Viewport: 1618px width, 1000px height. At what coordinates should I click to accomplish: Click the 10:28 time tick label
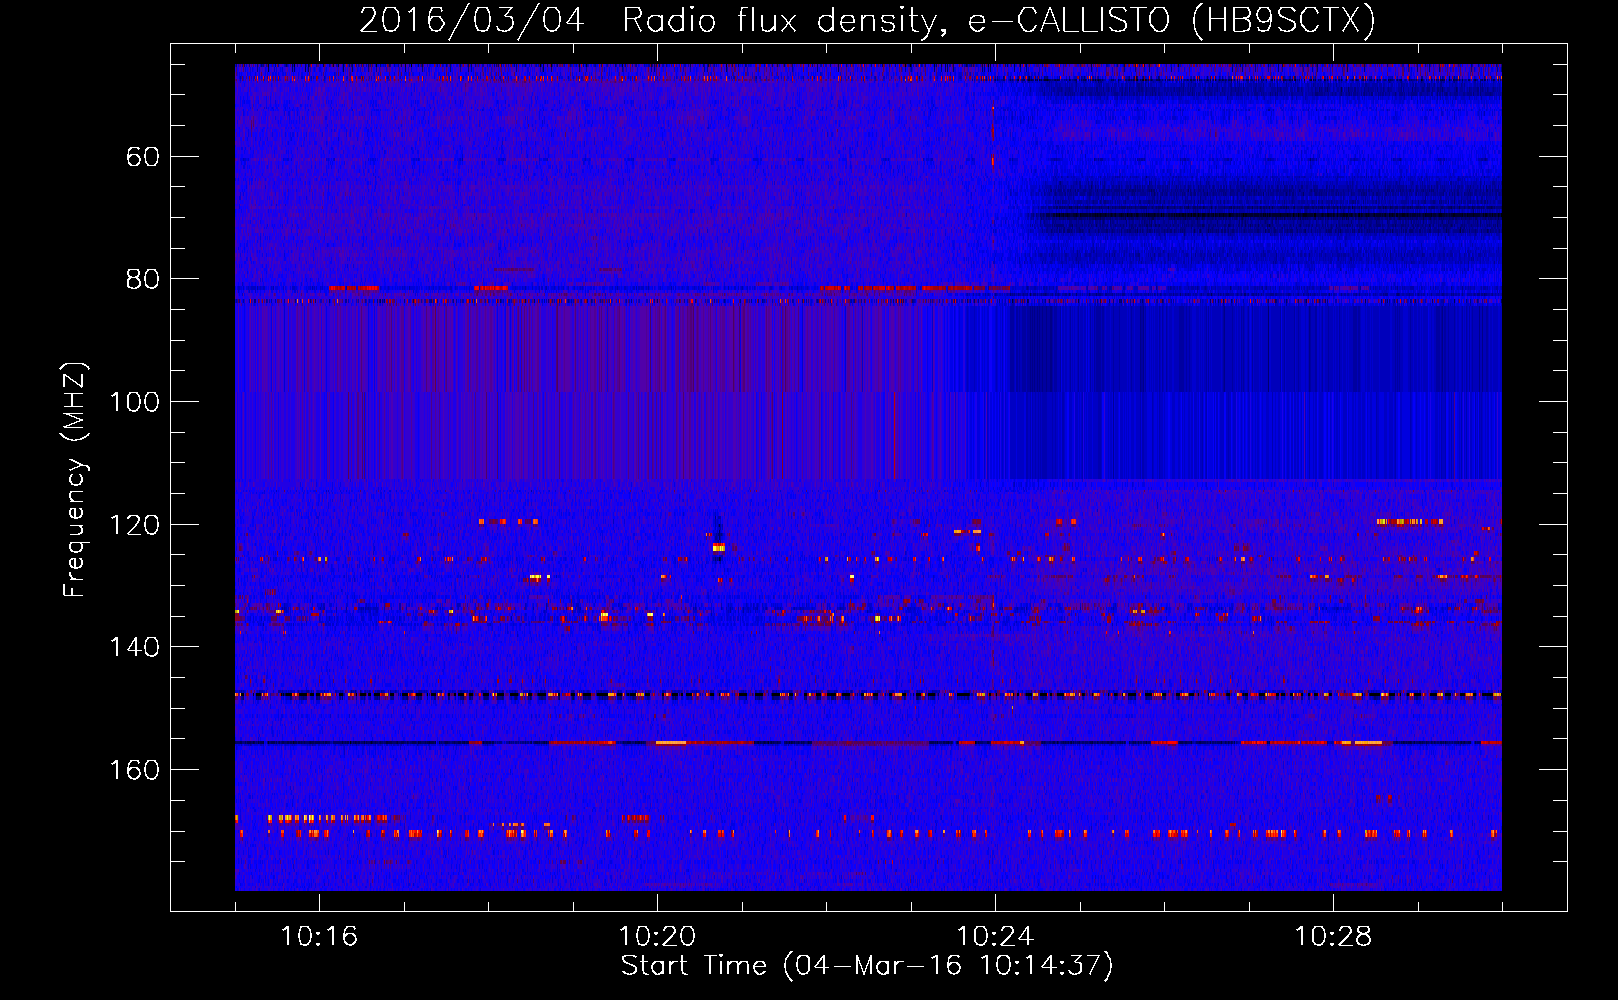(x=1333, y=937)
